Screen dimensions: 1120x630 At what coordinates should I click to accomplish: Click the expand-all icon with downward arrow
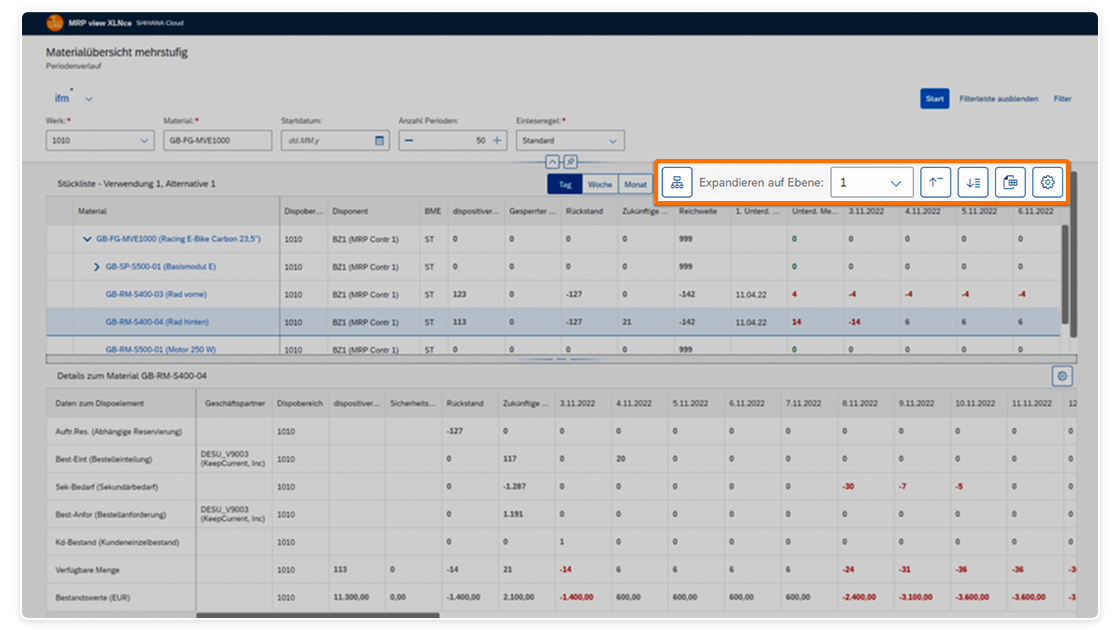pyautogui.click(x=972, y=182)
